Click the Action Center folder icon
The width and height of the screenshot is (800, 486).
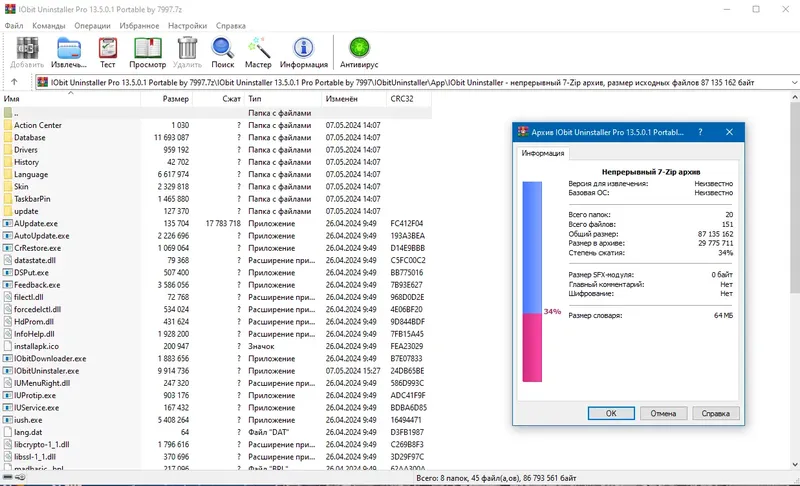(8, 125)
